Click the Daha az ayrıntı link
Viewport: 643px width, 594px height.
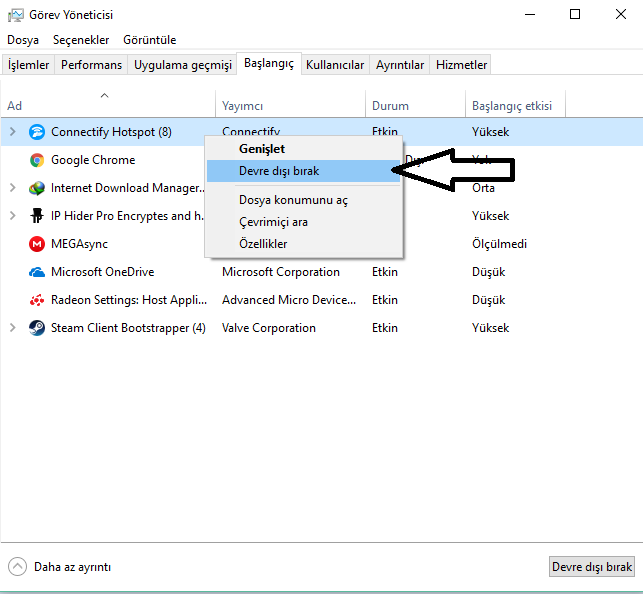(73, 567)
